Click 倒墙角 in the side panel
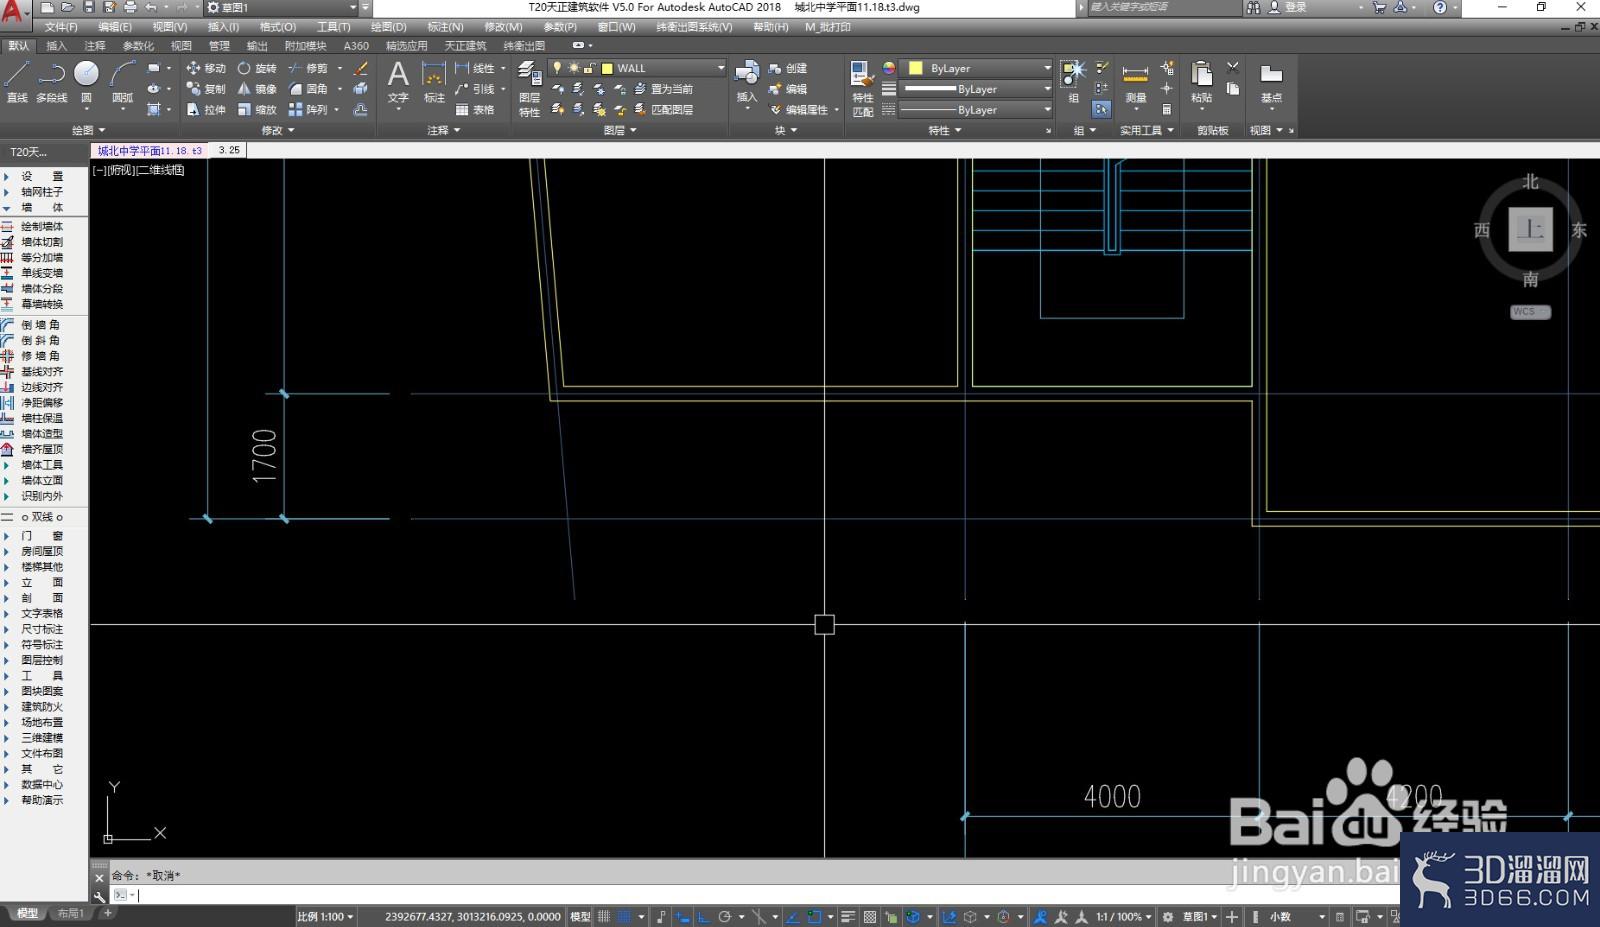Viewport: 1600px width, 927px height. click(41, 325)
